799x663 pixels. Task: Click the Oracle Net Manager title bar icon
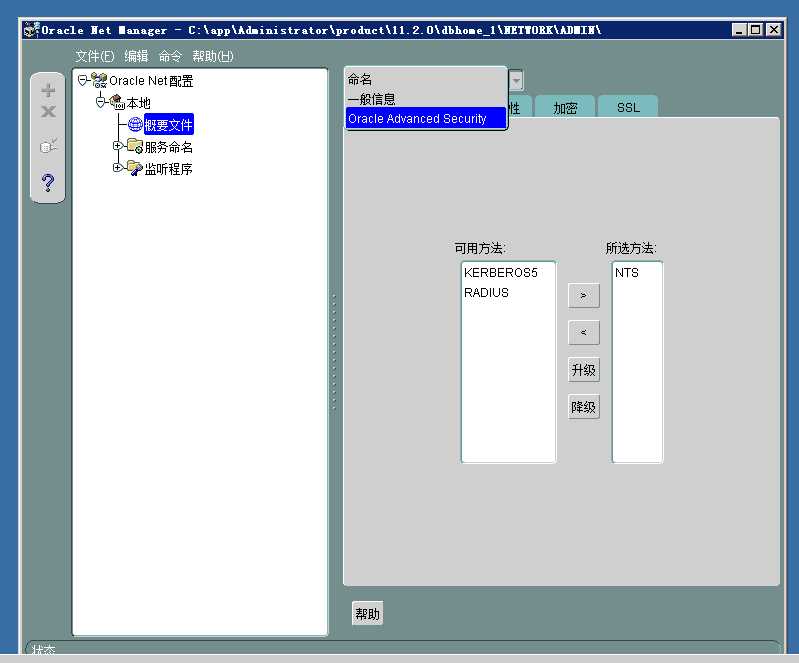pyautogui.click(x=32, y=30)
